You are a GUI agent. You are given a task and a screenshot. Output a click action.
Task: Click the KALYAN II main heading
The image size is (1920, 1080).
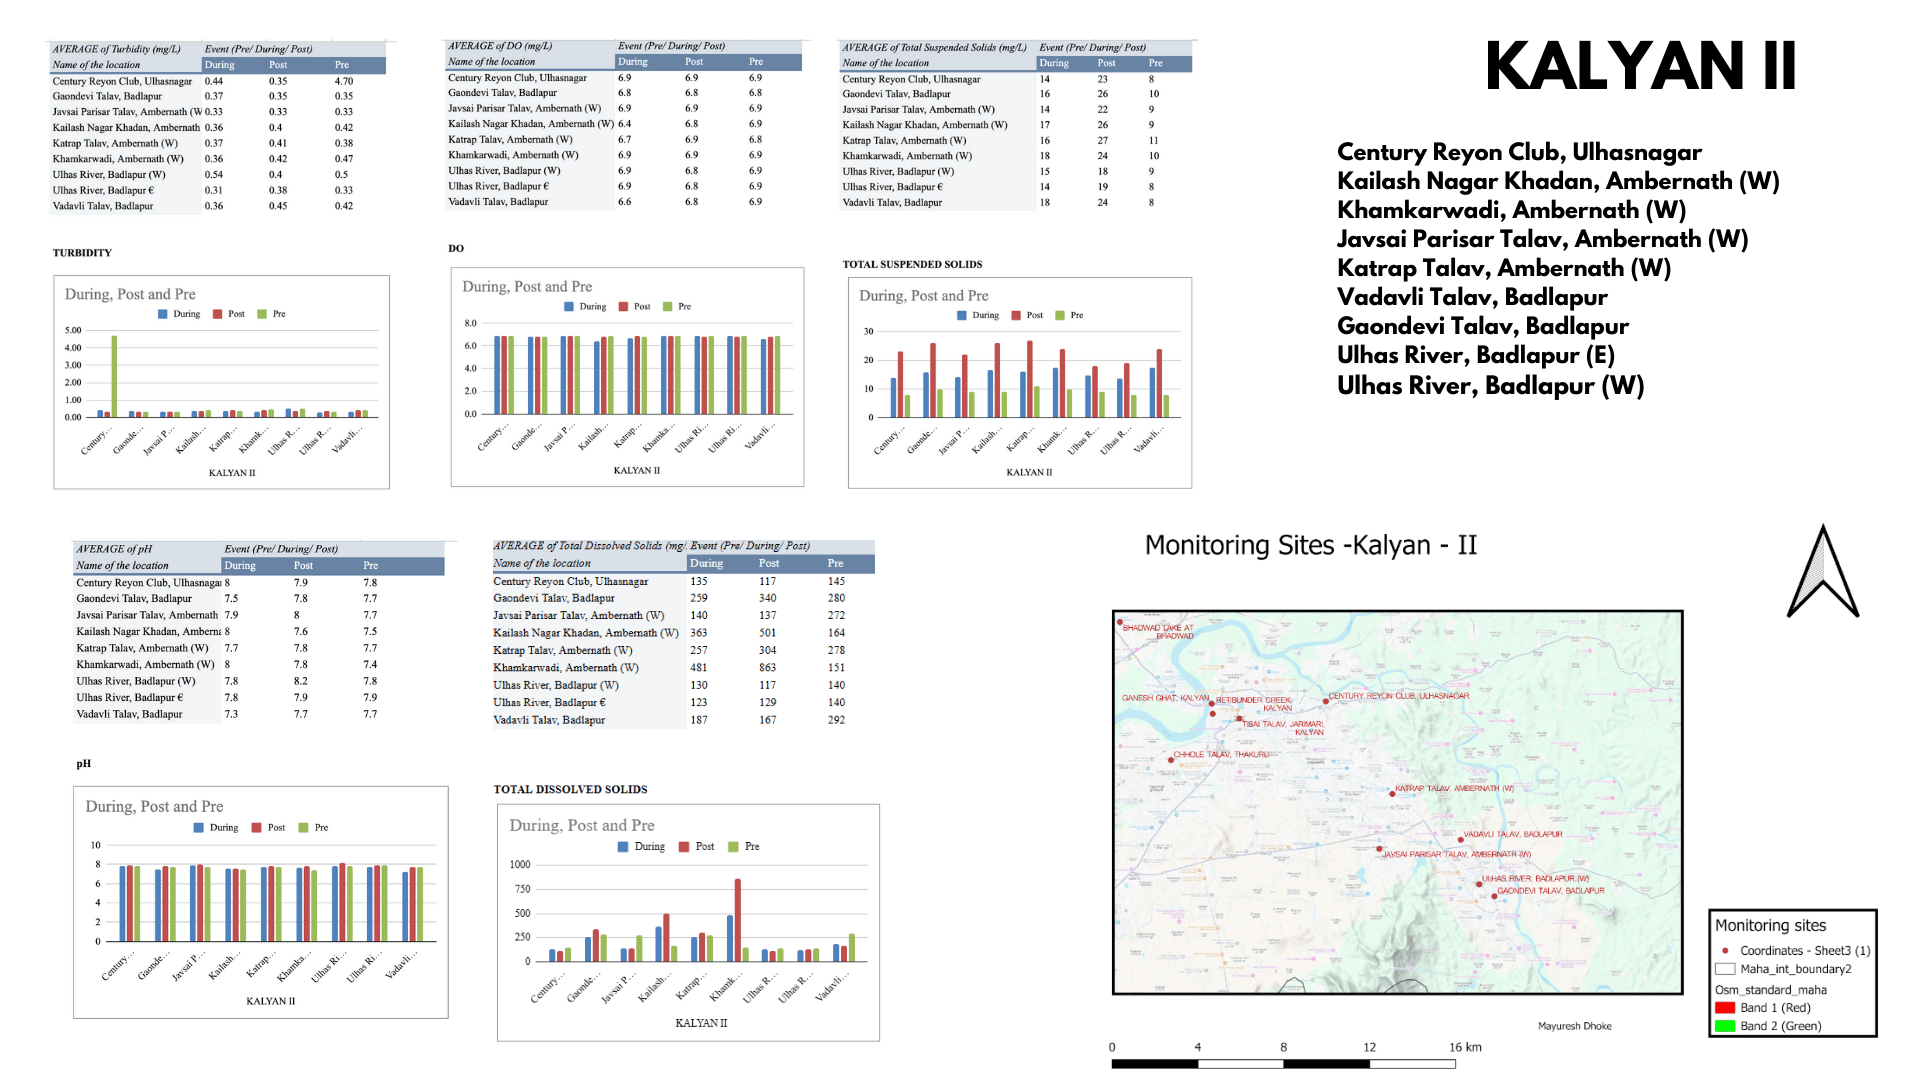1640,68
